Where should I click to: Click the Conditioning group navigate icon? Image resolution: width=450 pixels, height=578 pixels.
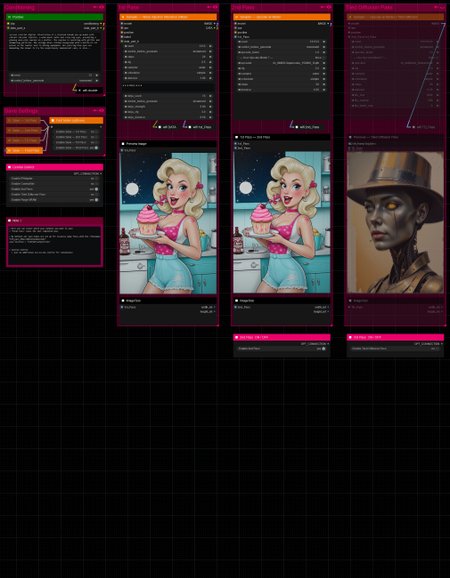pos(102,7)
